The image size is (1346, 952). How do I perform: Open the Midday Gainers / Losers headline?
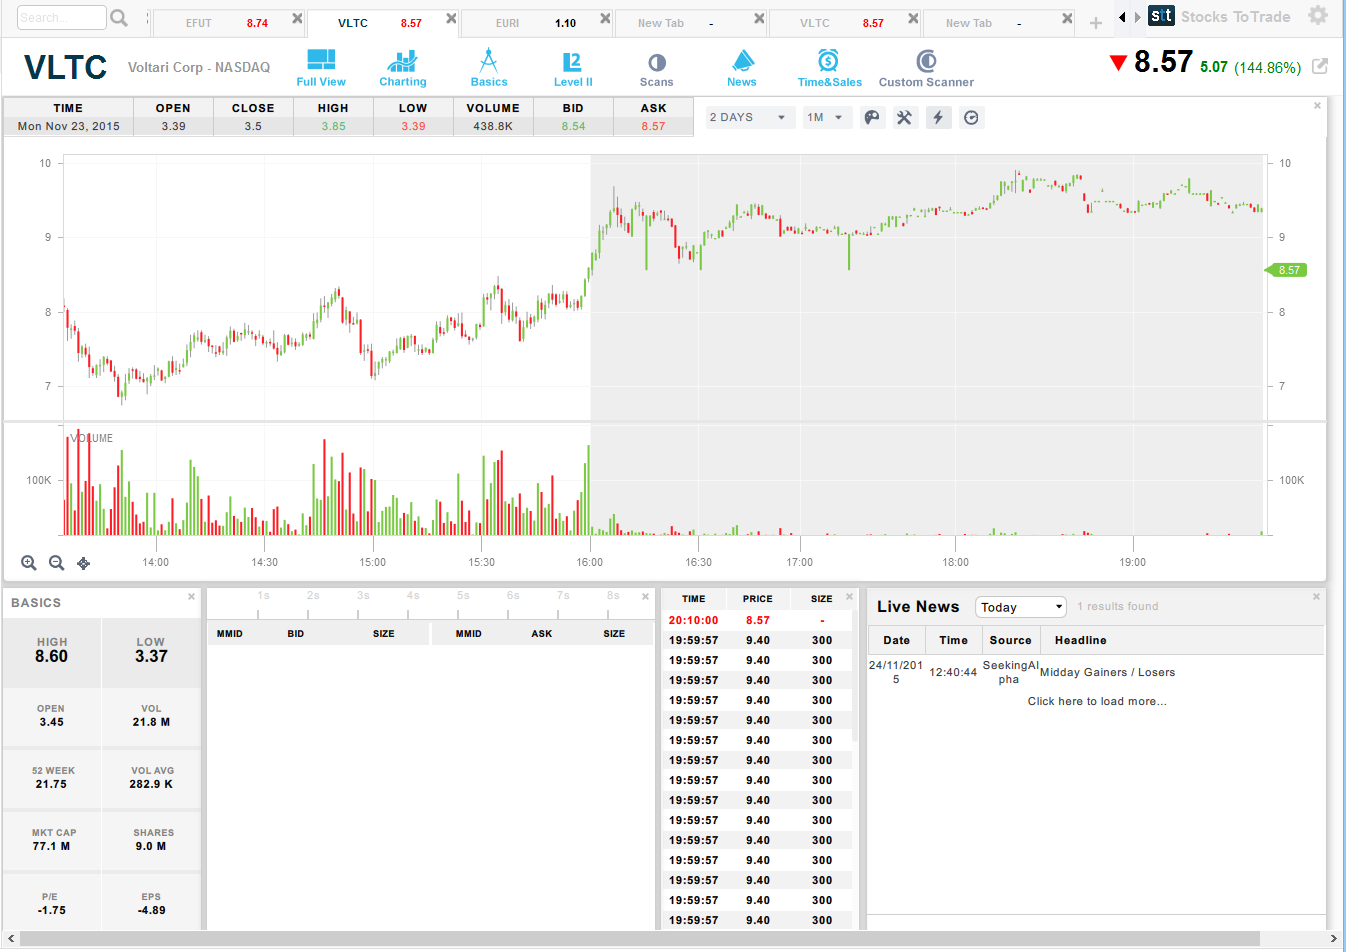1107,673
